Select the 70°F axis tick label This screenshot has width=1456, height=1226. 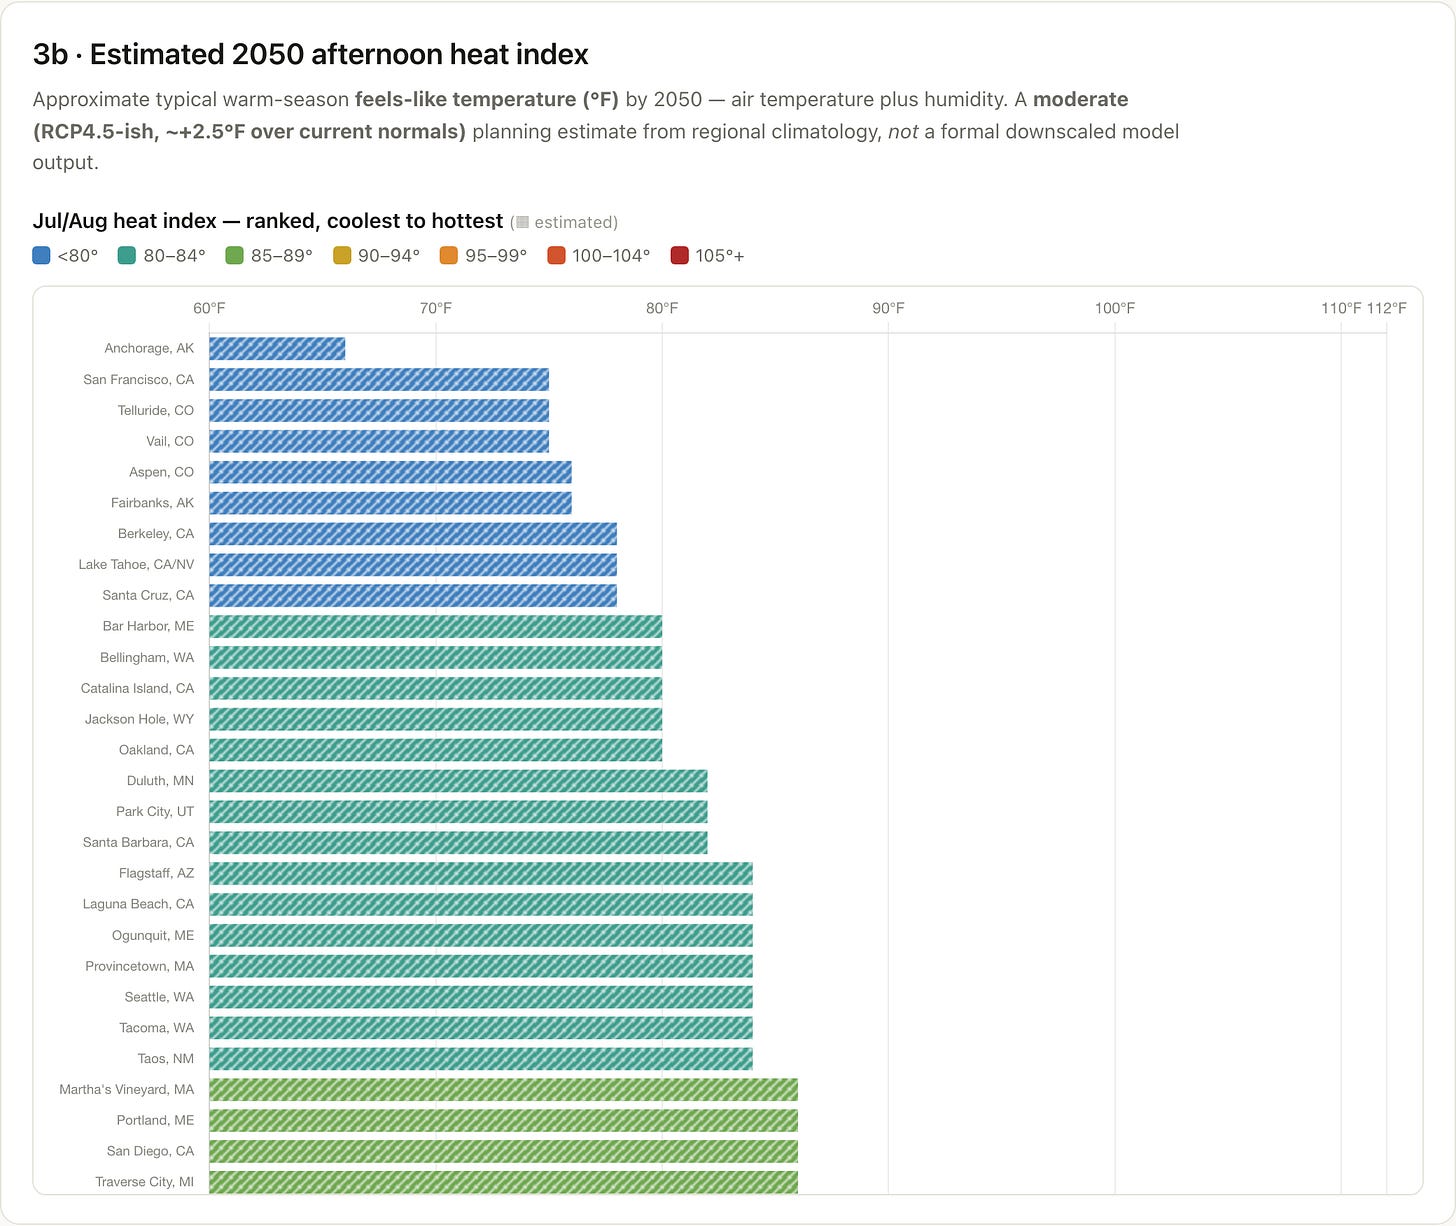436,308
